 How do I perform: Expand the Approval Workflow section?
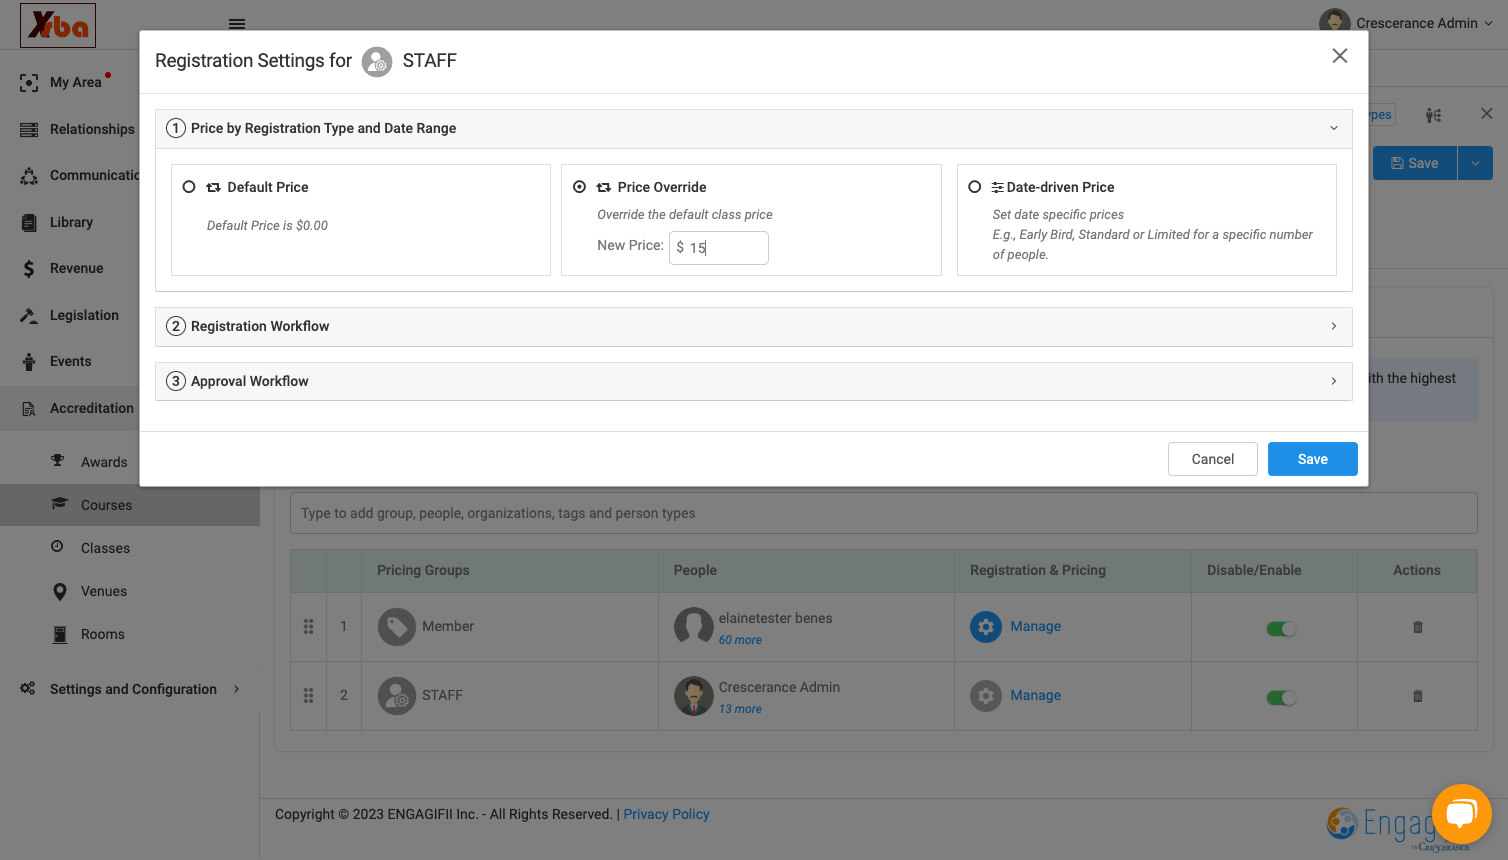pos(754,381)
